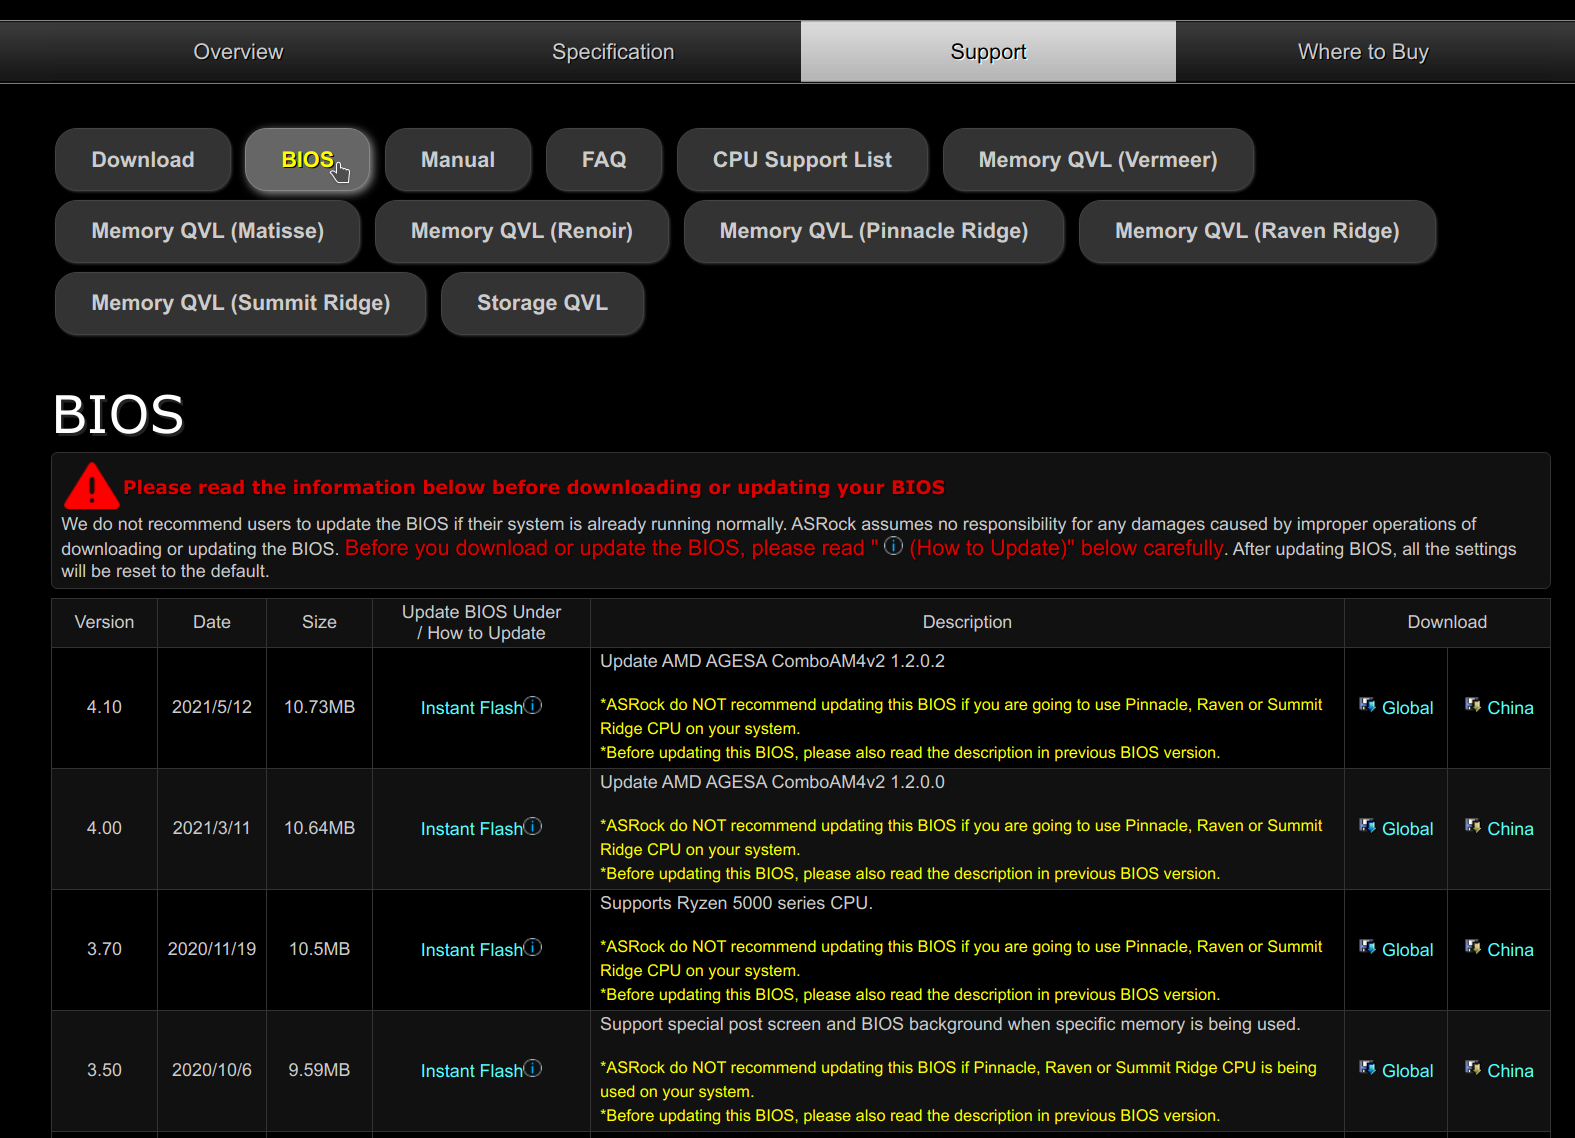The width and height of the screenshot is (1575, 1138).
Task: View the CPU Support List
Action: pyautogui.click(x=802, y=160)
